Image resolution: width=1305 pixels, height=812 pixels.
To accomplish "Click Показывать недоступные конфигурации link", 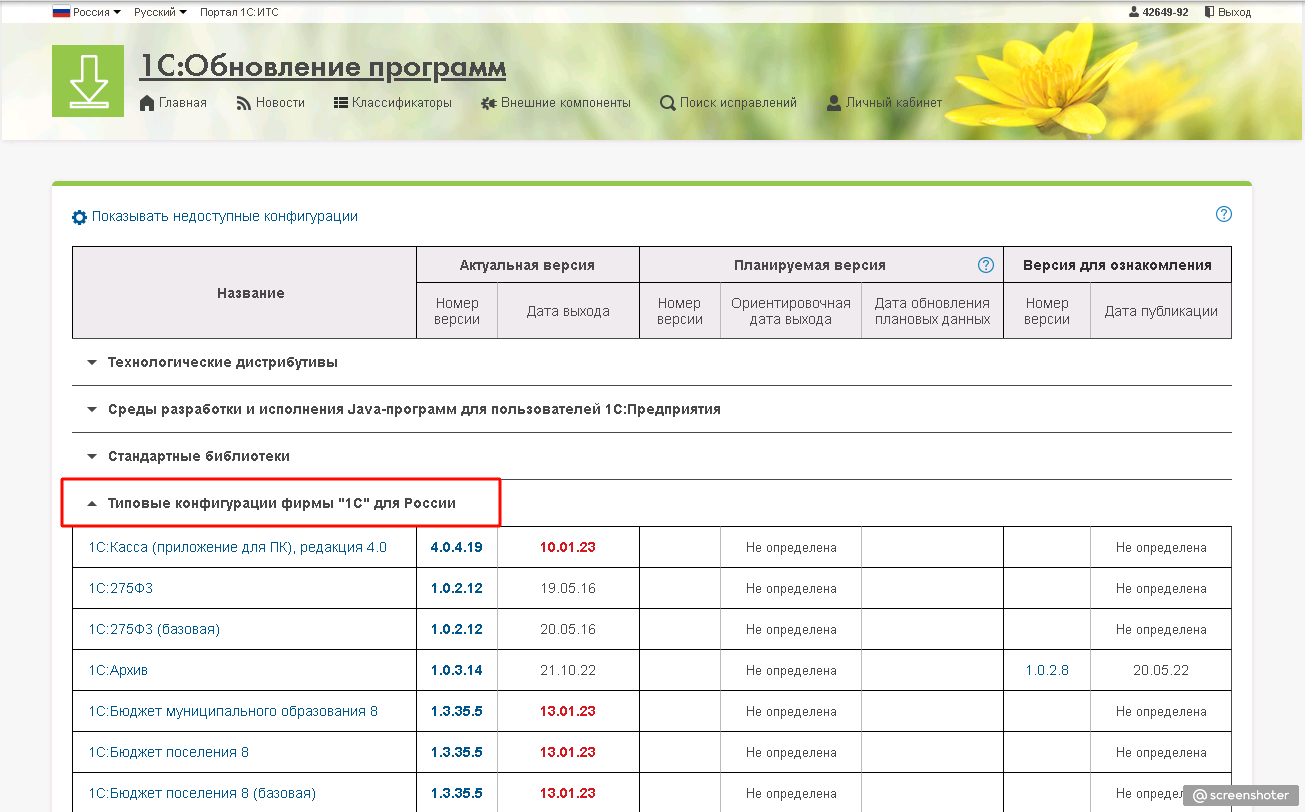I will (x=225, y=216).
